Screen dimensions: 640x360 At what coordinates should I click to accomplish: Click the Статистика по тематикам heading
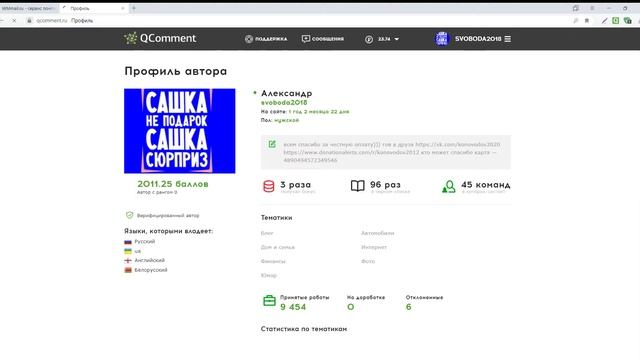[304, 329]
